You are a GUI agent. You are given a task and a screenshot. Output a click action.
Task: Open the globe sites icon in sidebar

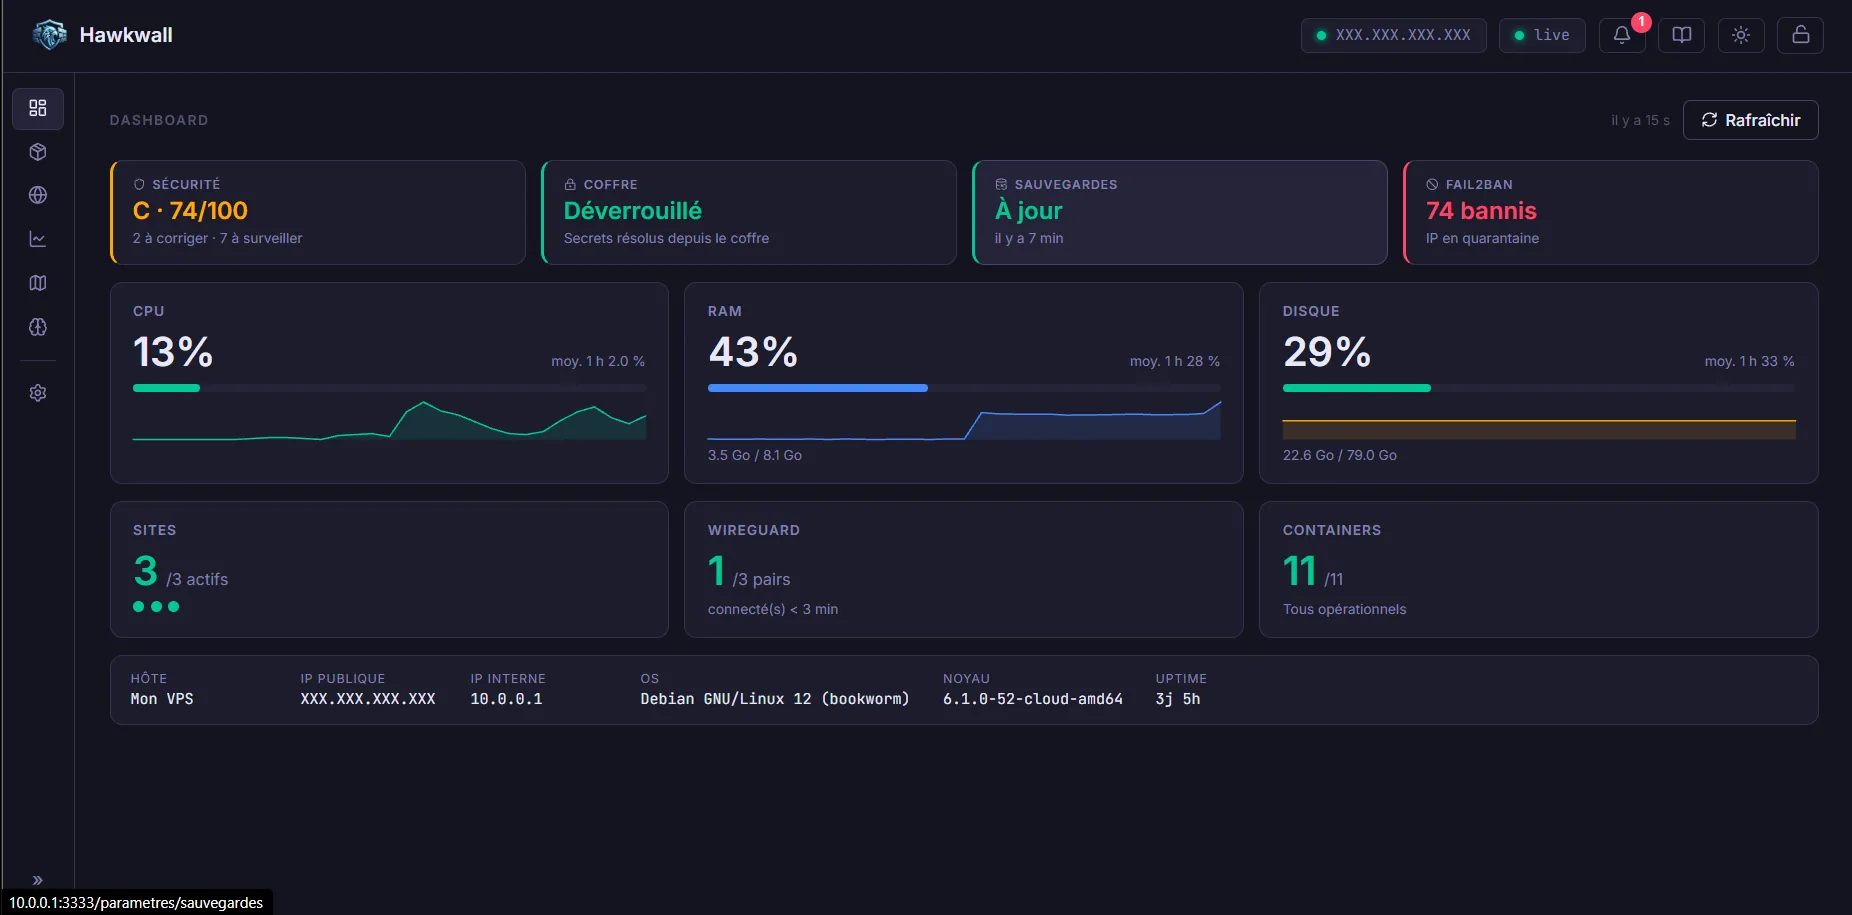[x=38, y=195]
